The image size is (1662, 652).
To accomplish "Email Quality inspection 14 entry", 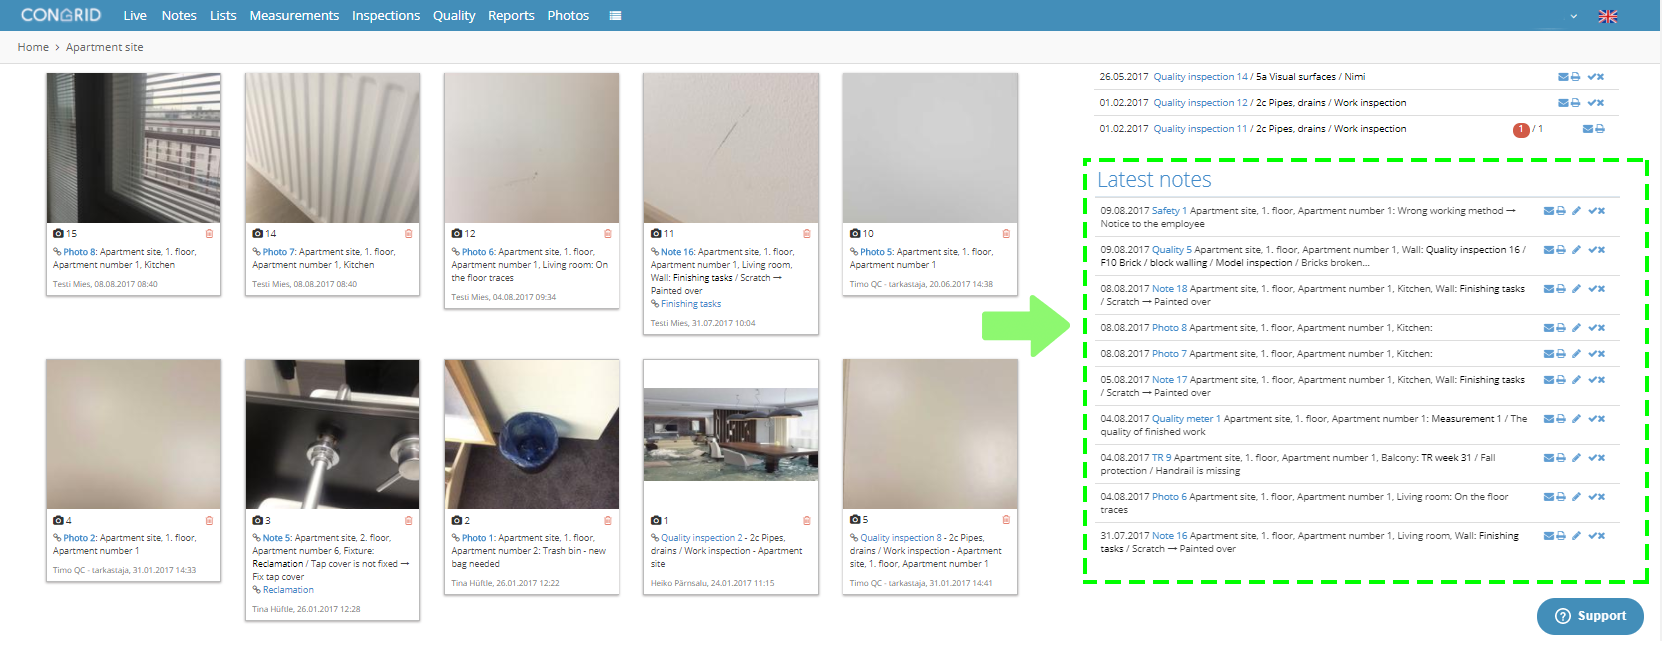I will 1563,77.
